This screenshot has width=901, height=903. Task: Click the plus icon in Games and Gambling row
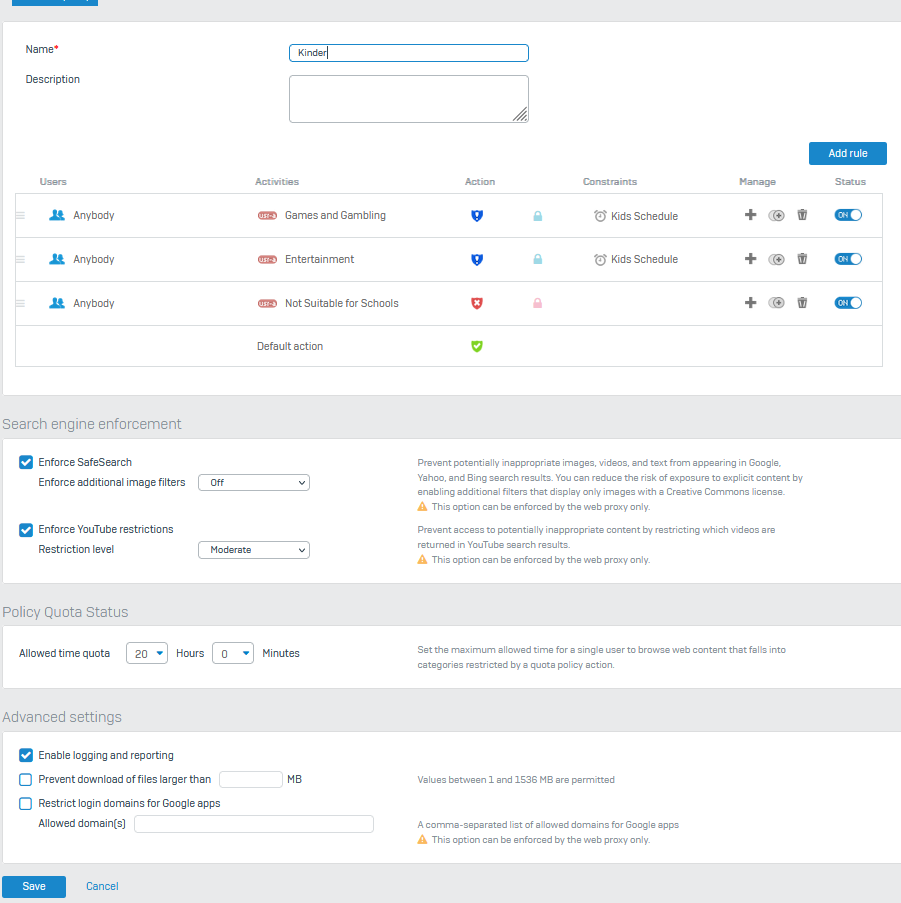coord(750,215)
